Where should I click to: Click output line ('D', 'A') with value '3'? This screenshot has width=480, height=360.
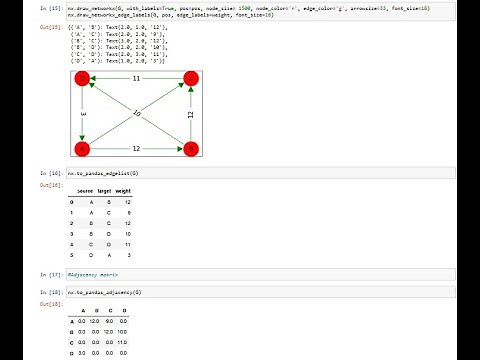[x=117, y=61]
